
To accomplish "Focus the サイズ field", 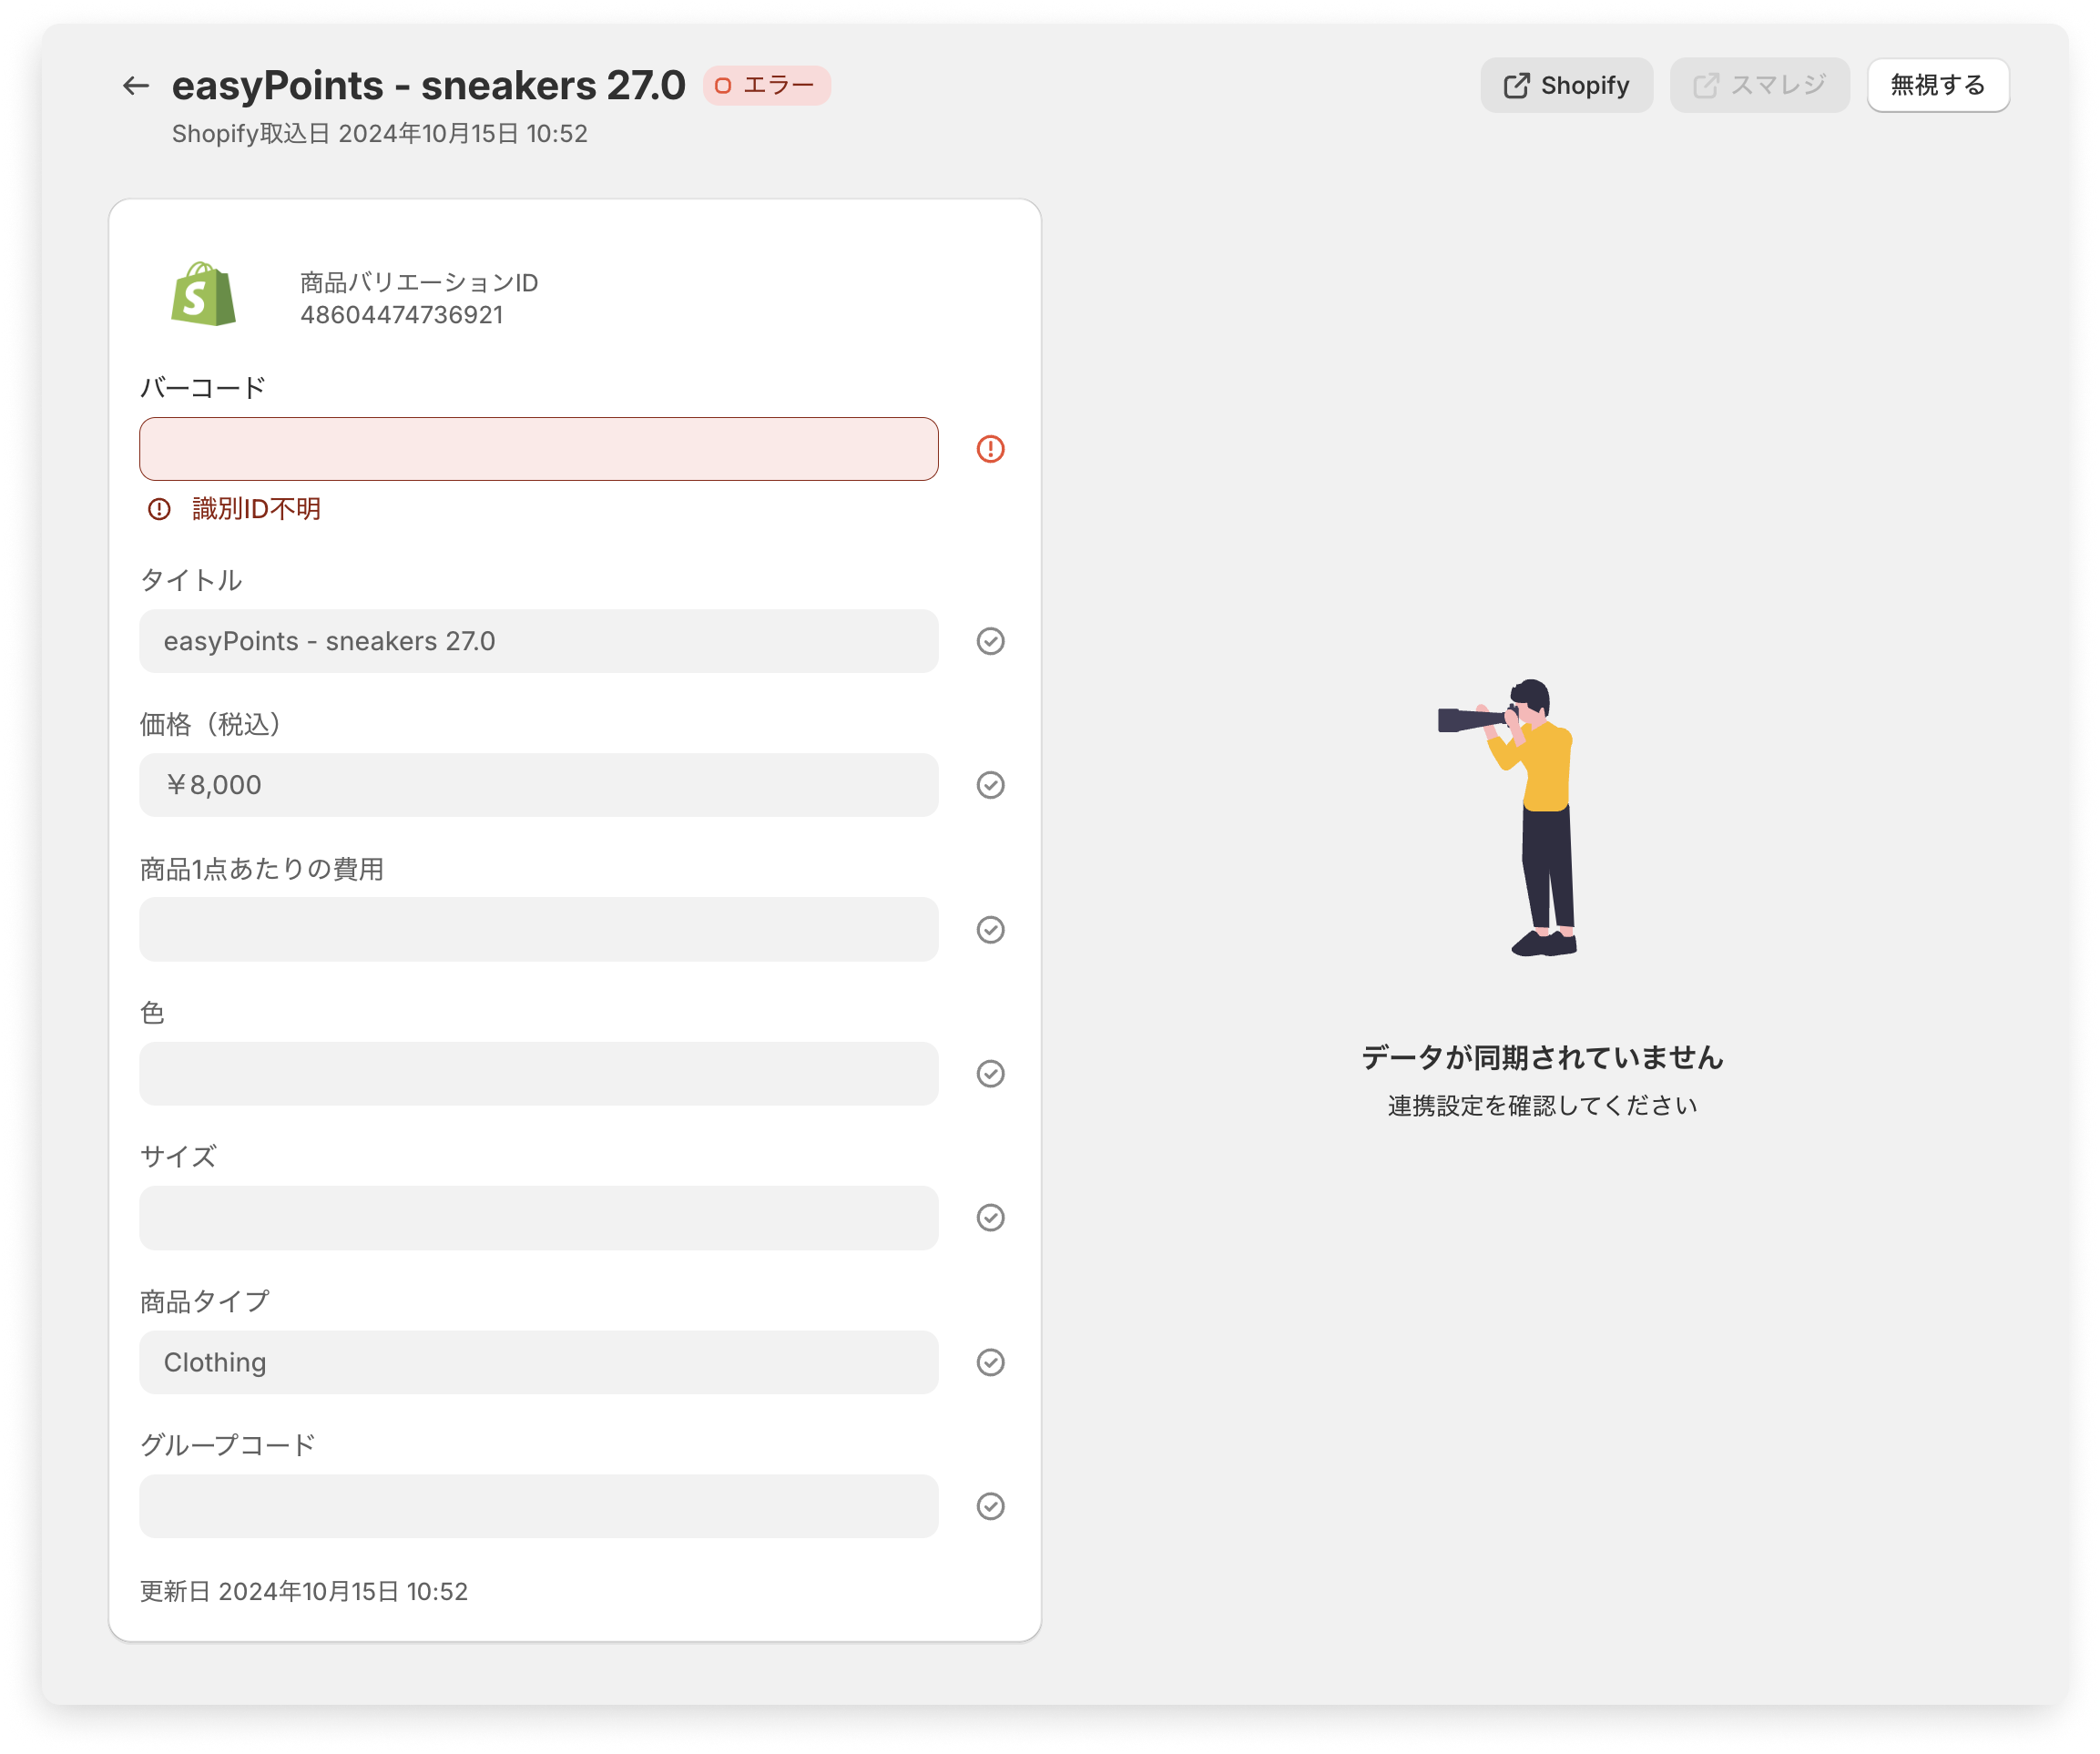I will point(538,1217).
